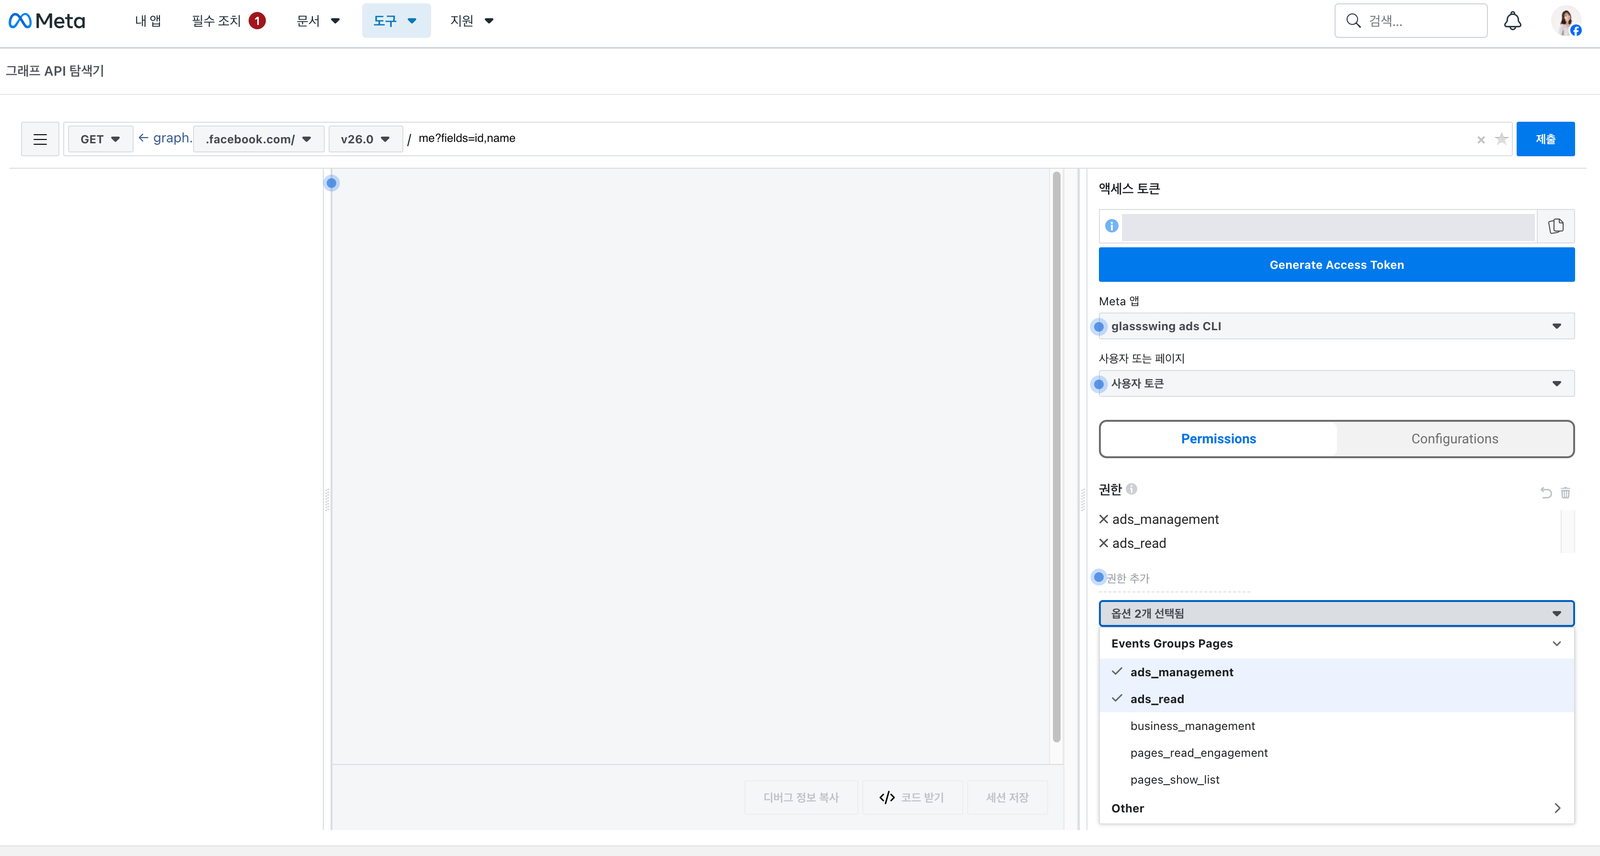Screen dimensions: 1600x856
Task: Toggle the hamburger sidebar menu
Action: 40,139
